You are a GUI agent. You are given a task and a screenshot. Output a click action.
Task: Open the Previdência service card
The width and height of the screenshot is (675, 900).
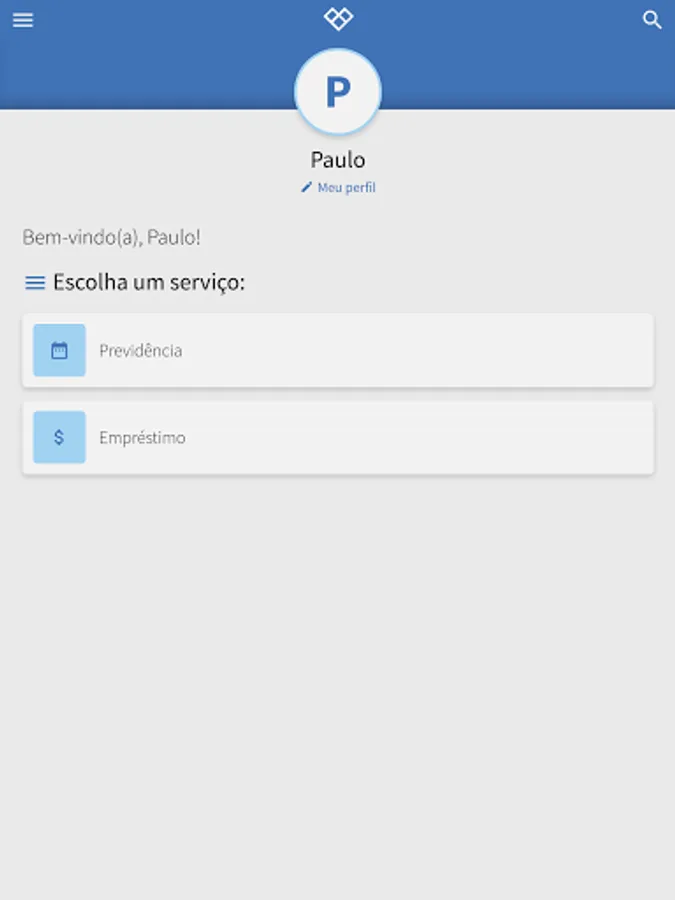tap(338, 350)
